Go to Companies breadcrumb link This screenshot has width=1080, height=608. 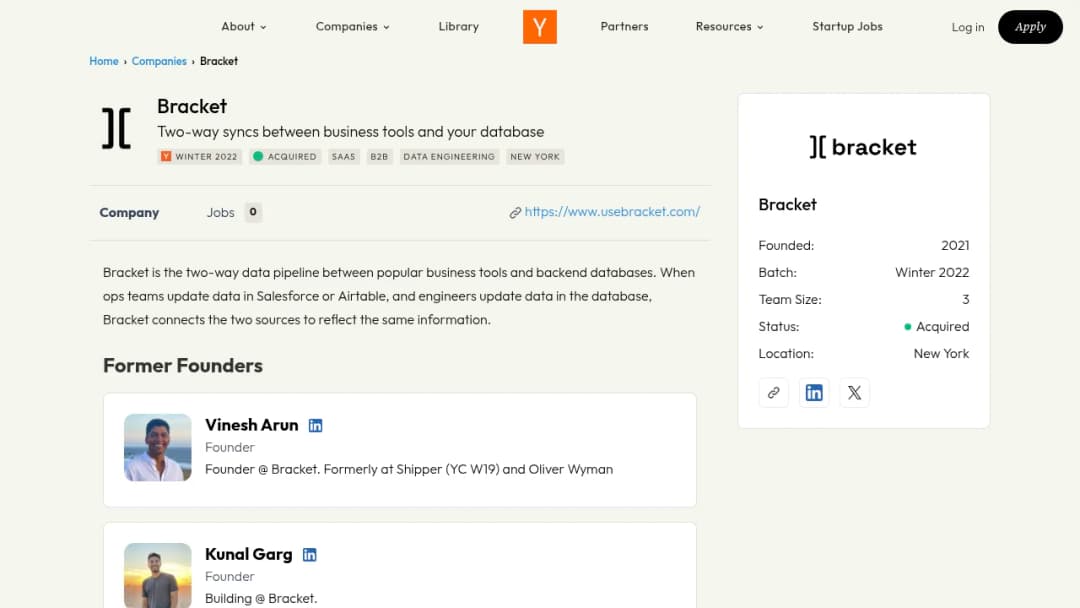[x=159, y=61]
